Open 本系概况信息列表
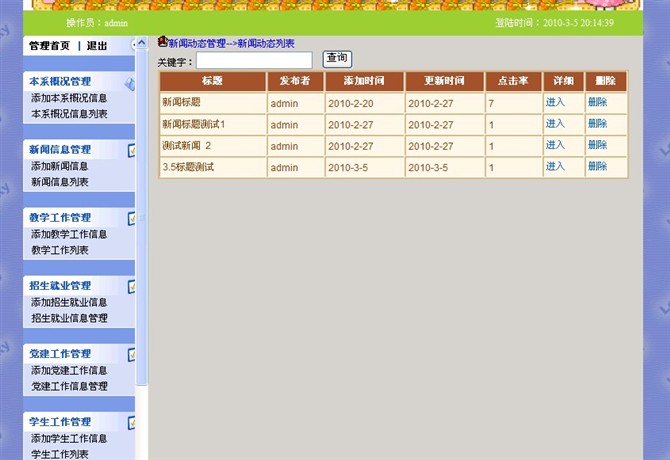 69,114
